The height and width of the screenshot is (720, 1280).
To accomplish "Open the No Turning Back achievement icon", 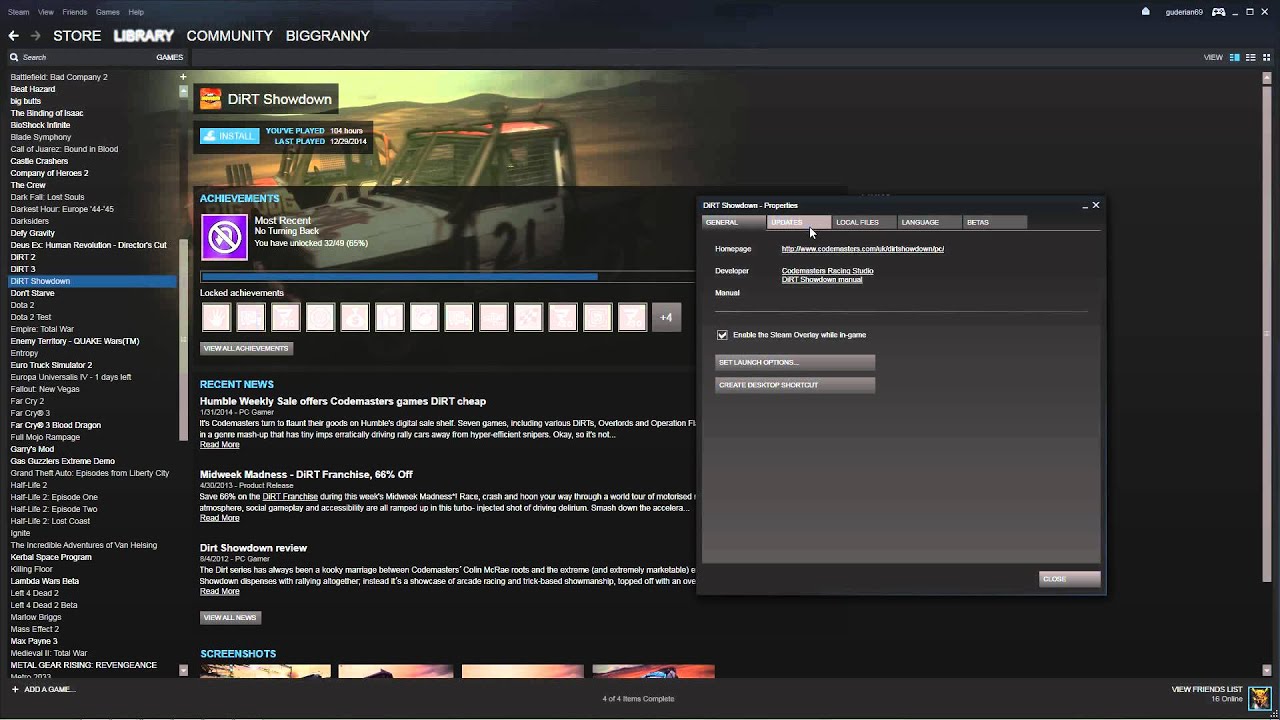I will (x=224, y=237).
